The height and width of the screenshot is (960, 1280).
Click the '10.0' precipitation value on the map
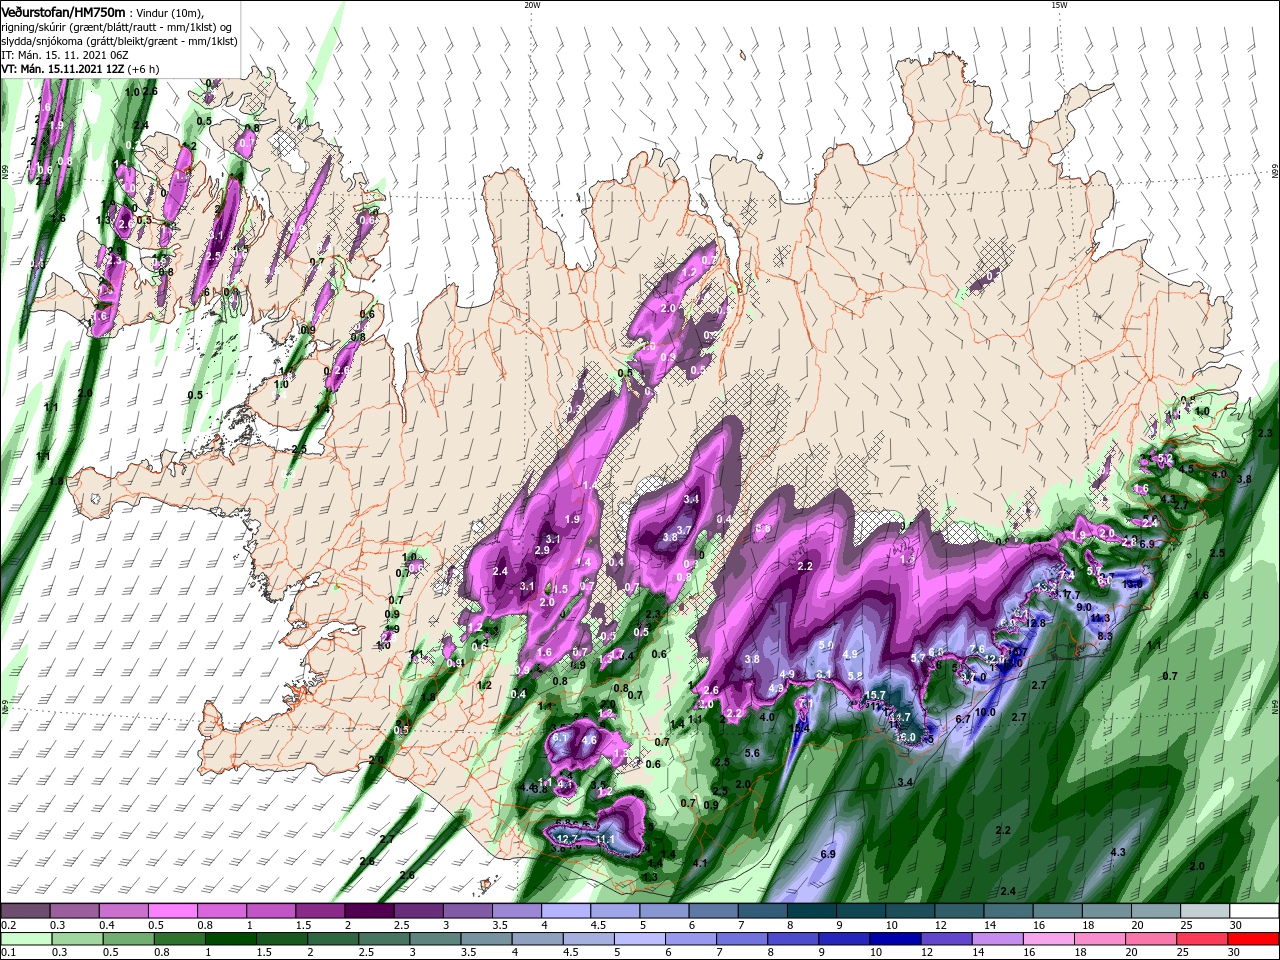point(985,712)
